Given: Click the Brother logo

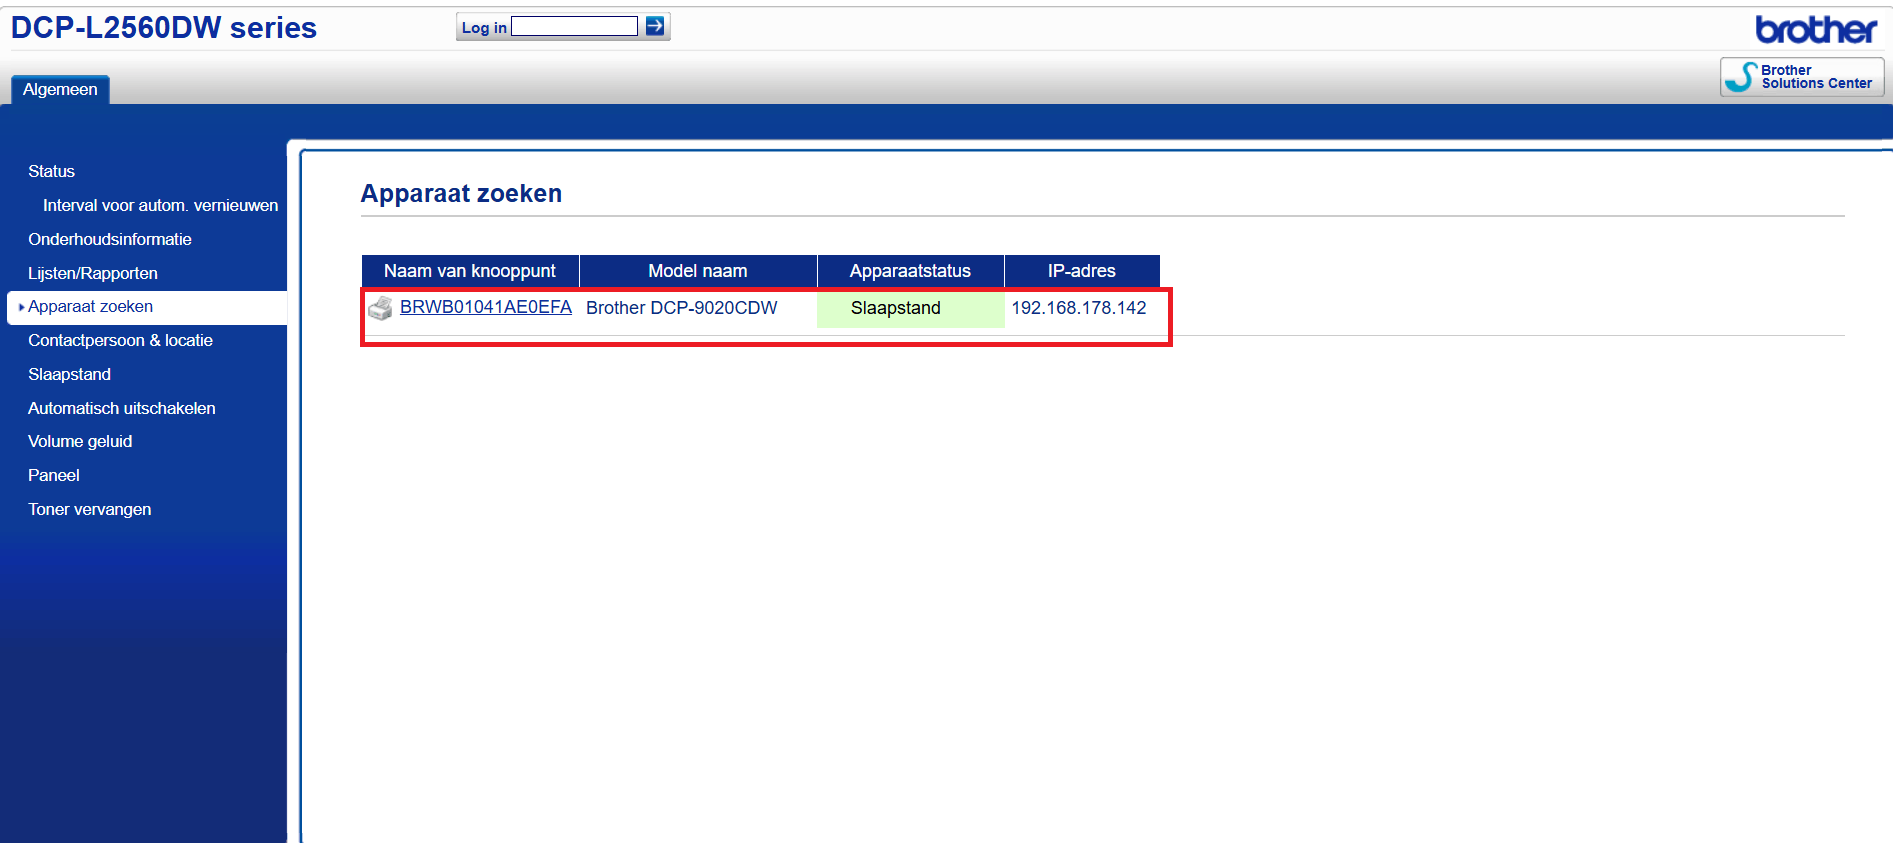Looking at the screenshot, I should click(1816, 29).
